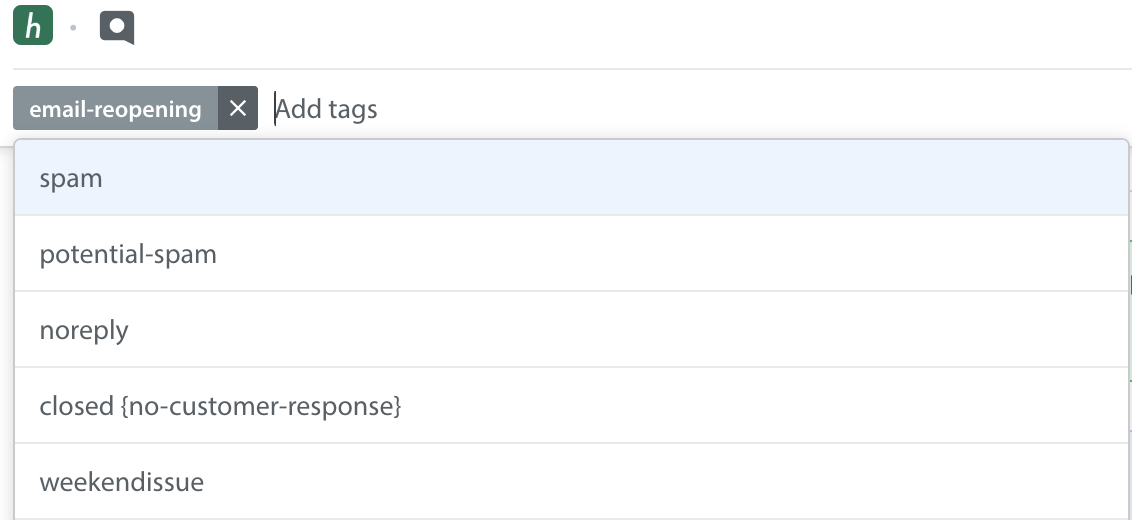Pick the noreply tag suggestion

pos(571,329)
